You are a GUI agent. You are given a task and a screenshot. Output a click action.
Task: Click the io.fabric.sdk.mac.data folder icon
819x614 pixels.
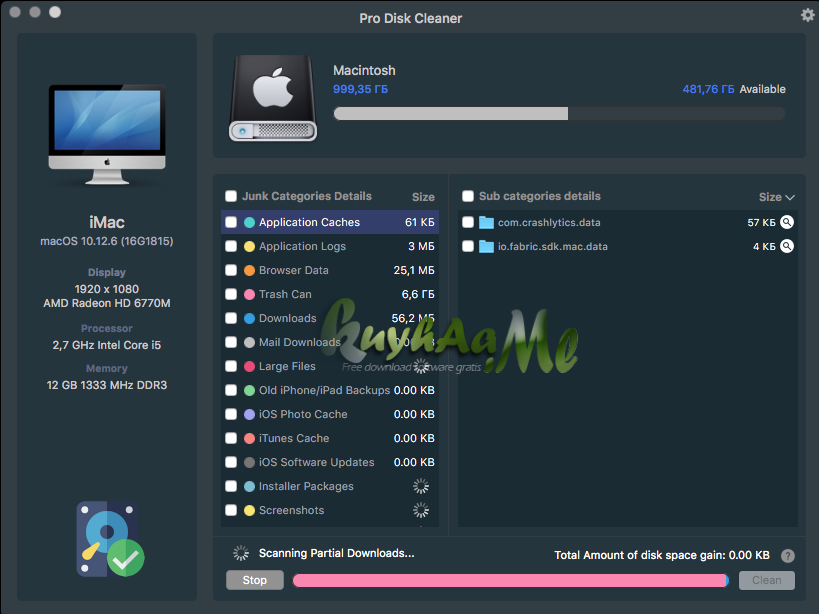[x=486, y=246]
